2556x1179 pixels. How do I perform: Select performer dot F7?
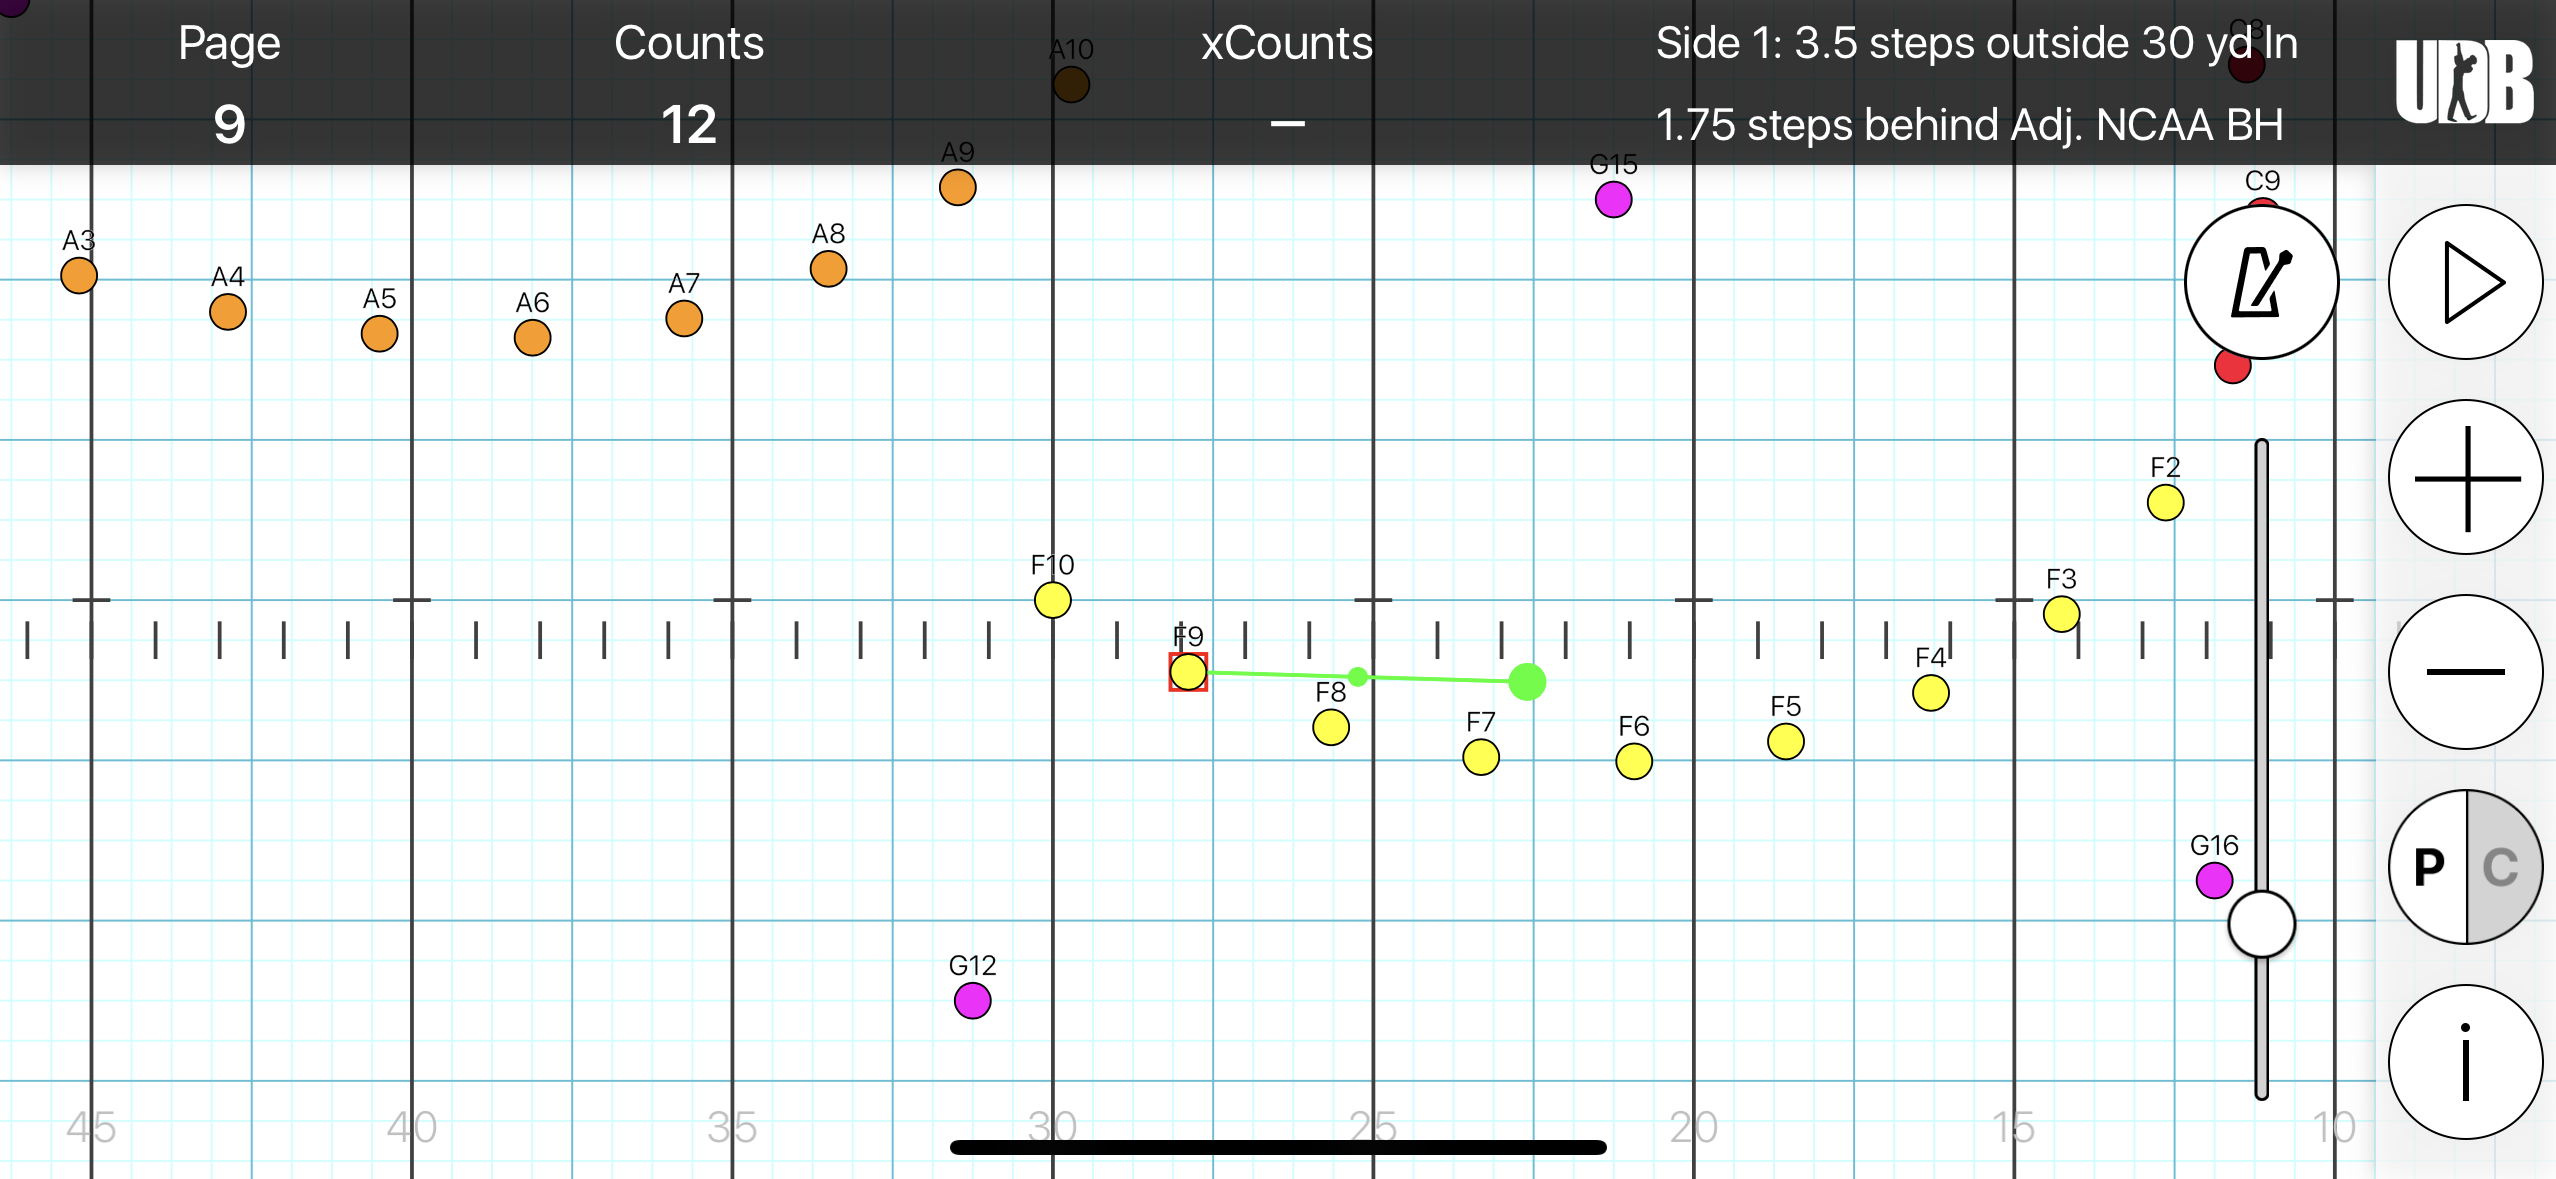(x=1481, y=757)
